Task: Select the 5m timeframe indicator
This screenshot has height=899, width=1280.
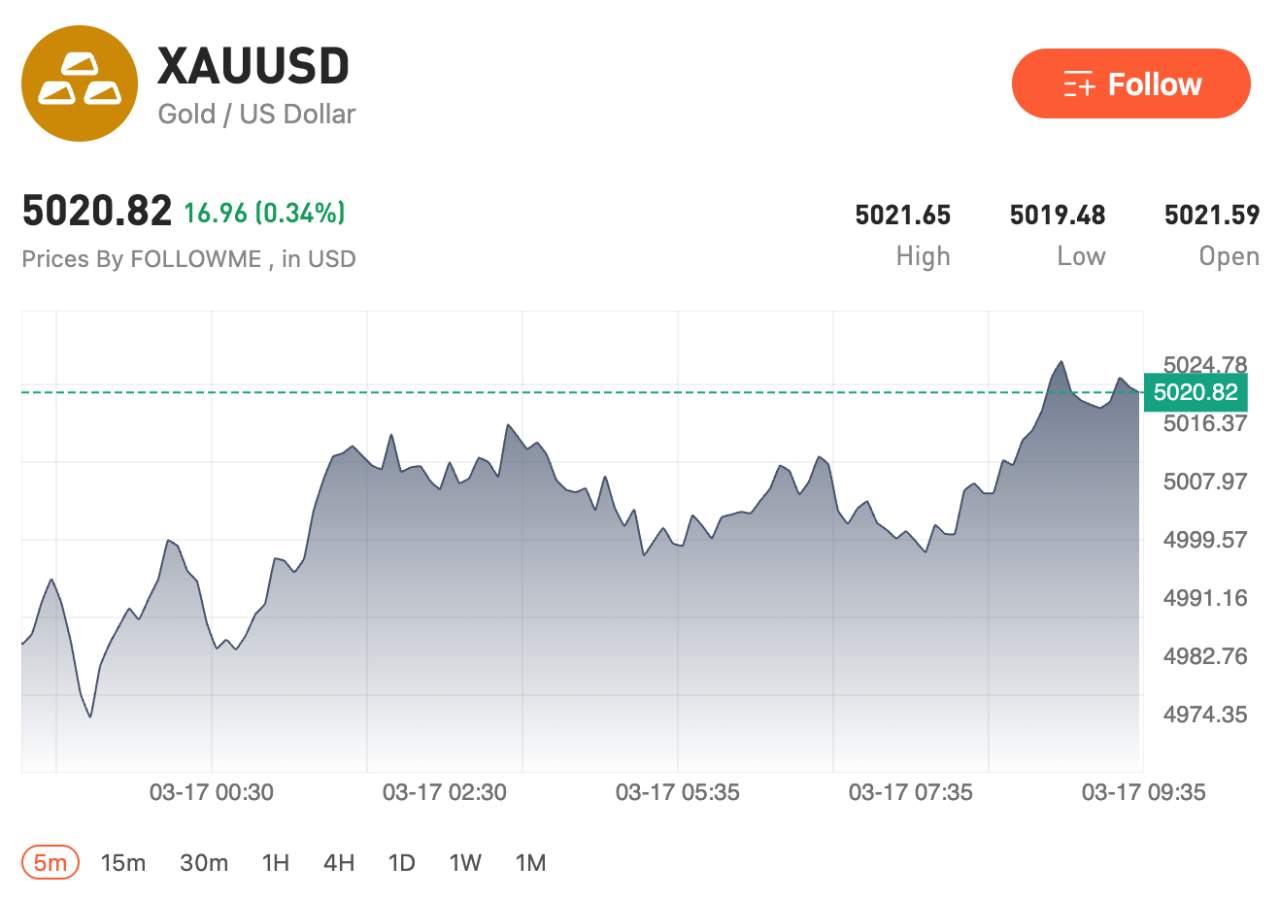Action: coord(47,861)
